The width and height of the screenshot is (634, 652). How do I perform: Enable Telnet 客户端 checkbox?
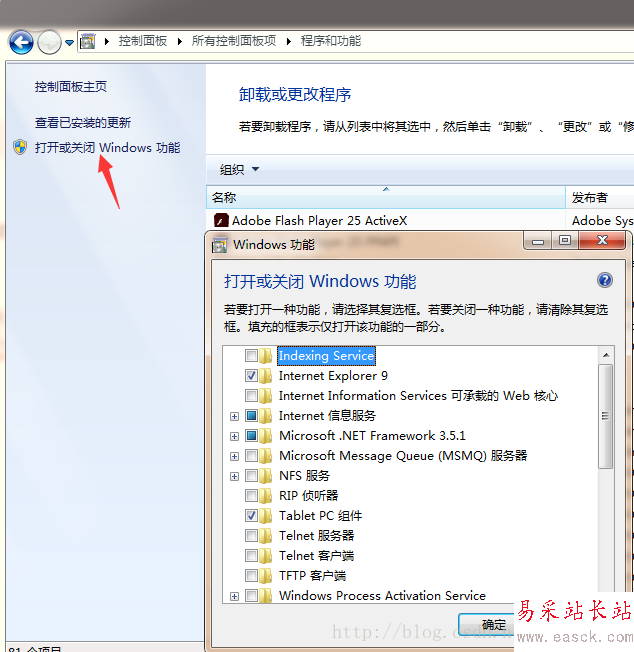(x=251, y=556)
